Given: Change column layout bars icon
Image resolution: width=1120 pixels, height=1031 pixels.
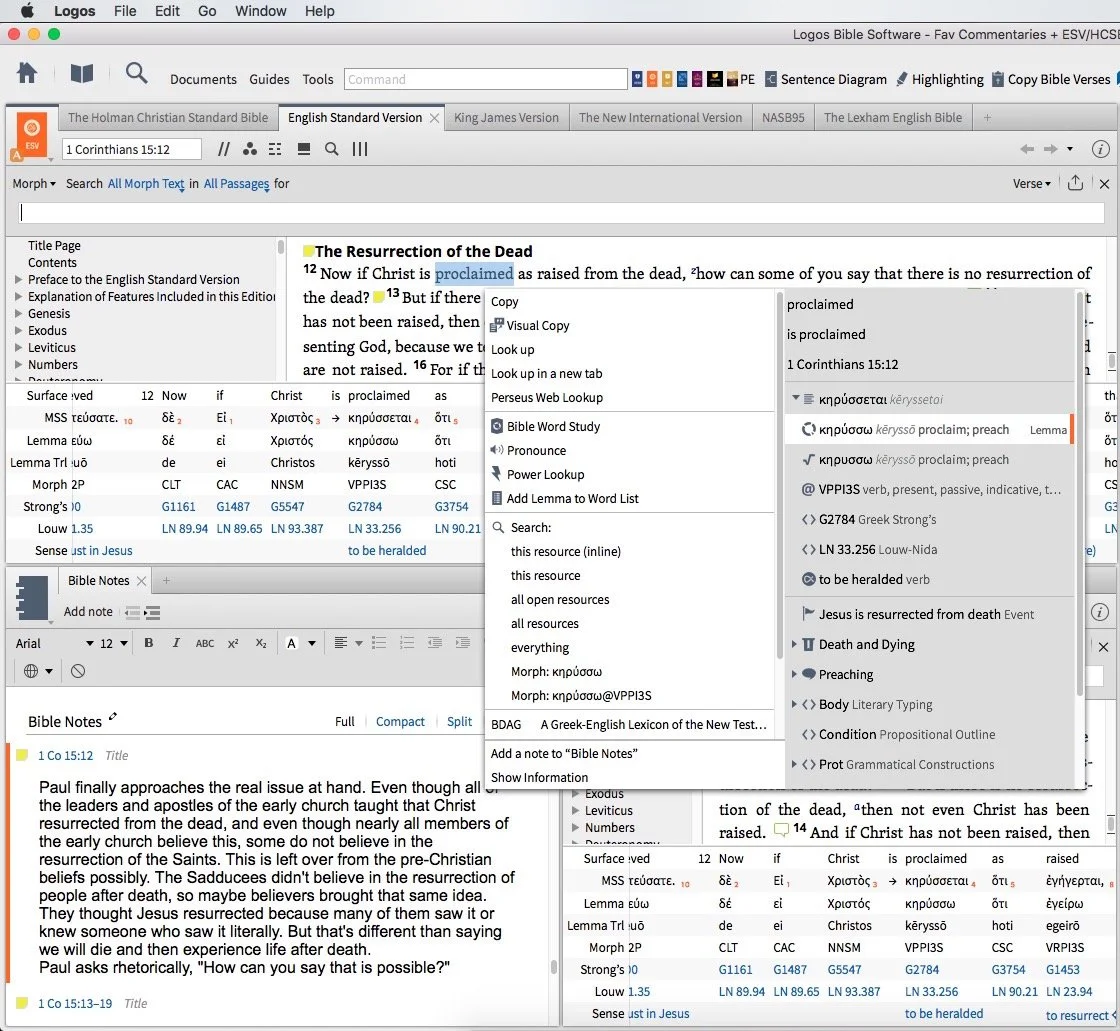Looking at the screenshot, I should [x=360, y=149].
